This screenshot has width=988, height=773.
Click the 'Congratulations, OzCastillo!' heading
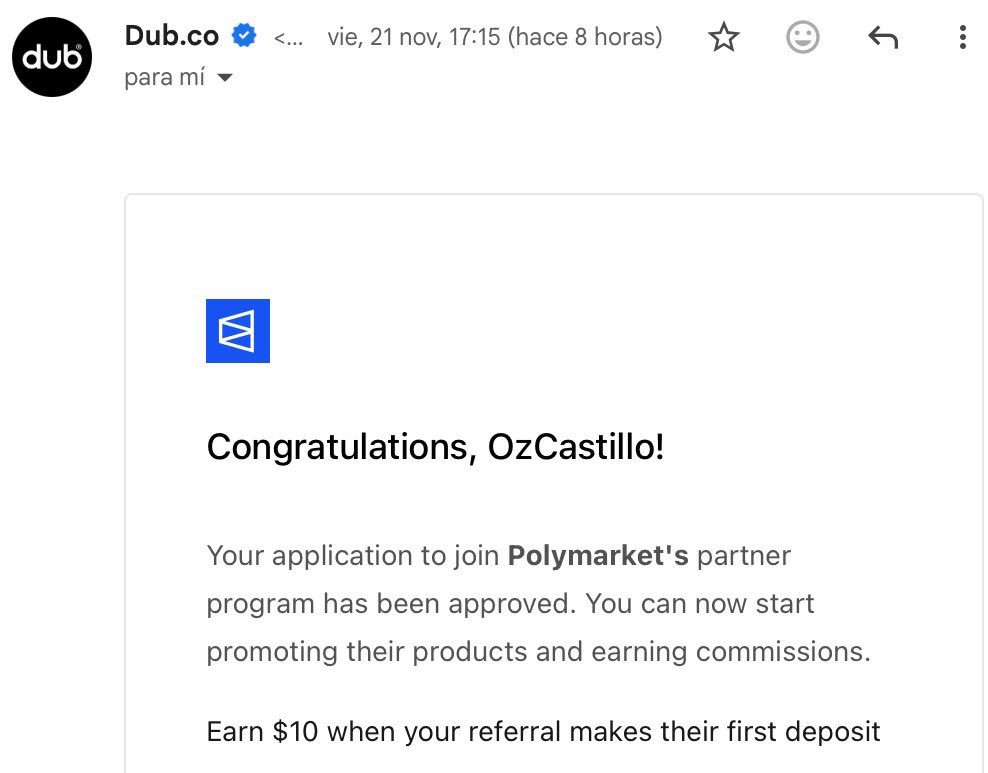(x=435, y=447)
